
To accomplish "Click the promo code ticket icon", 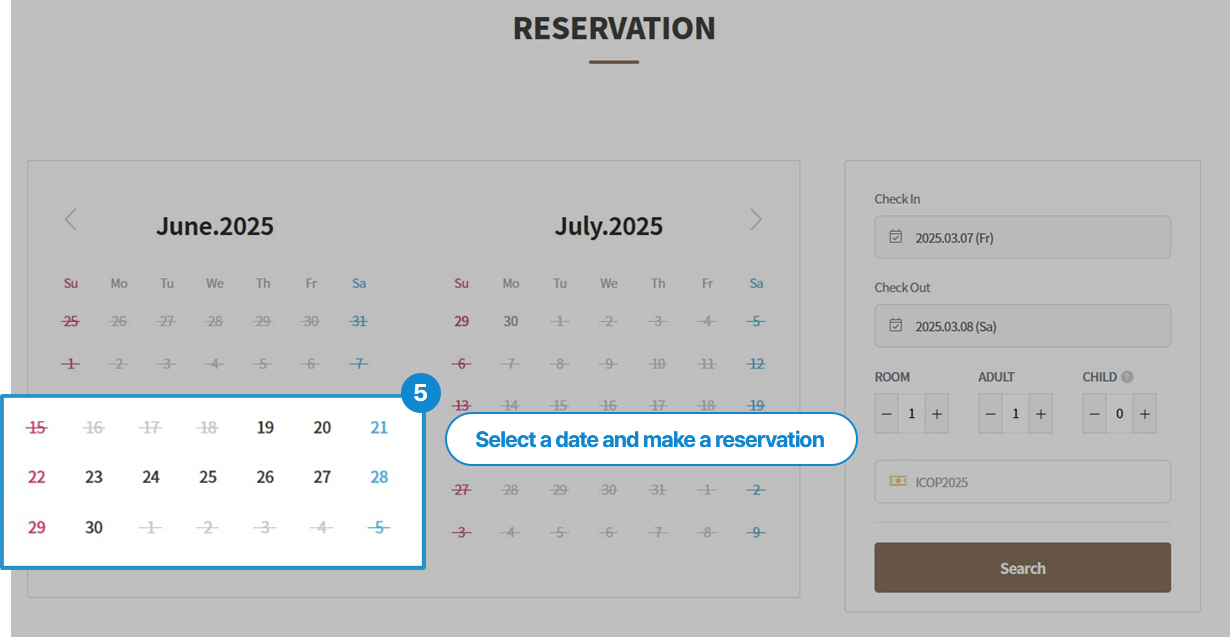I will (x=897, y=482).
